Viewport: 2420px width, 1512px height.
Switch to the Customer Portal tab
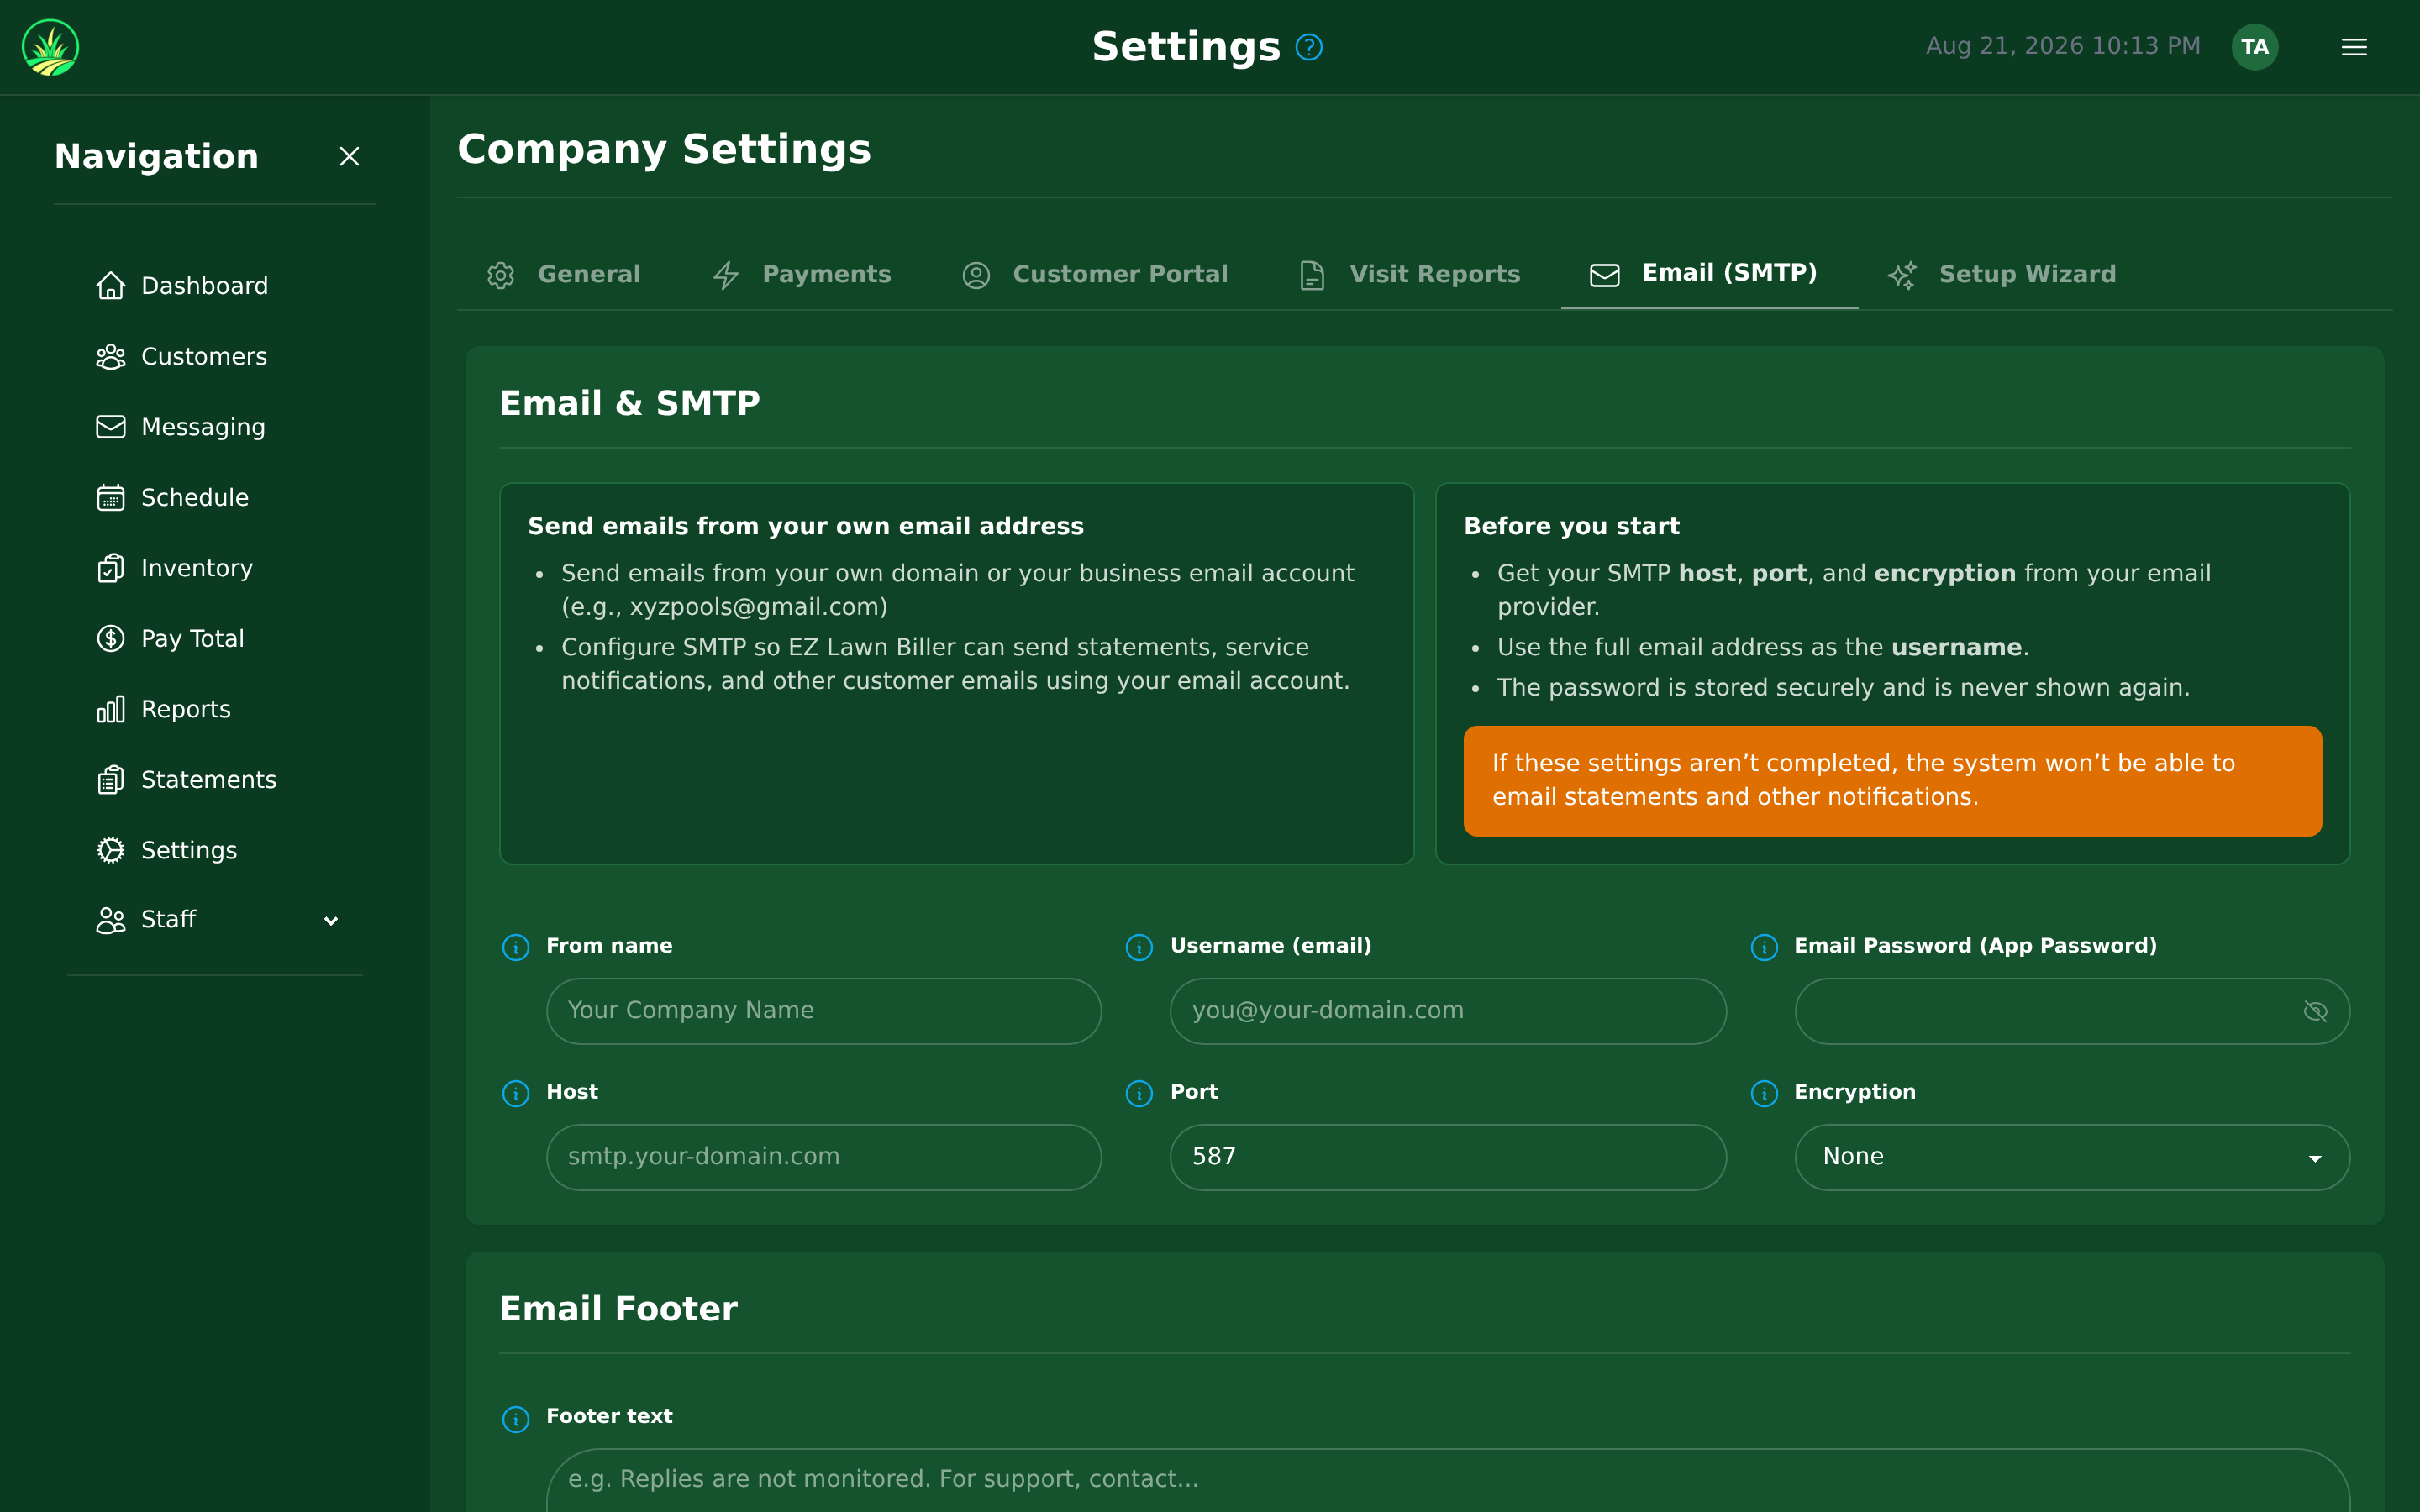pyautogui.click(x=1095, y=274)
